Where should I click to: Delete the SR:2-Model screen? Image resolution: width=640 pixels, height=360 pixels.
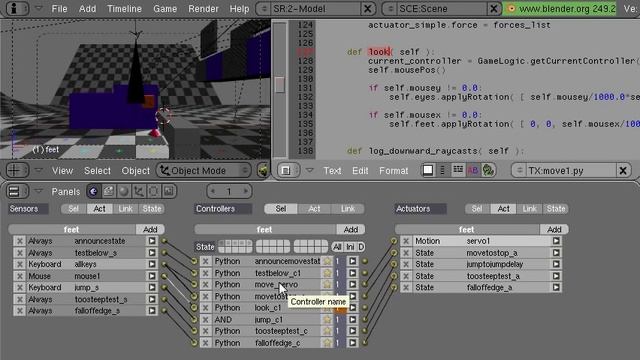[x=367, y=9]
